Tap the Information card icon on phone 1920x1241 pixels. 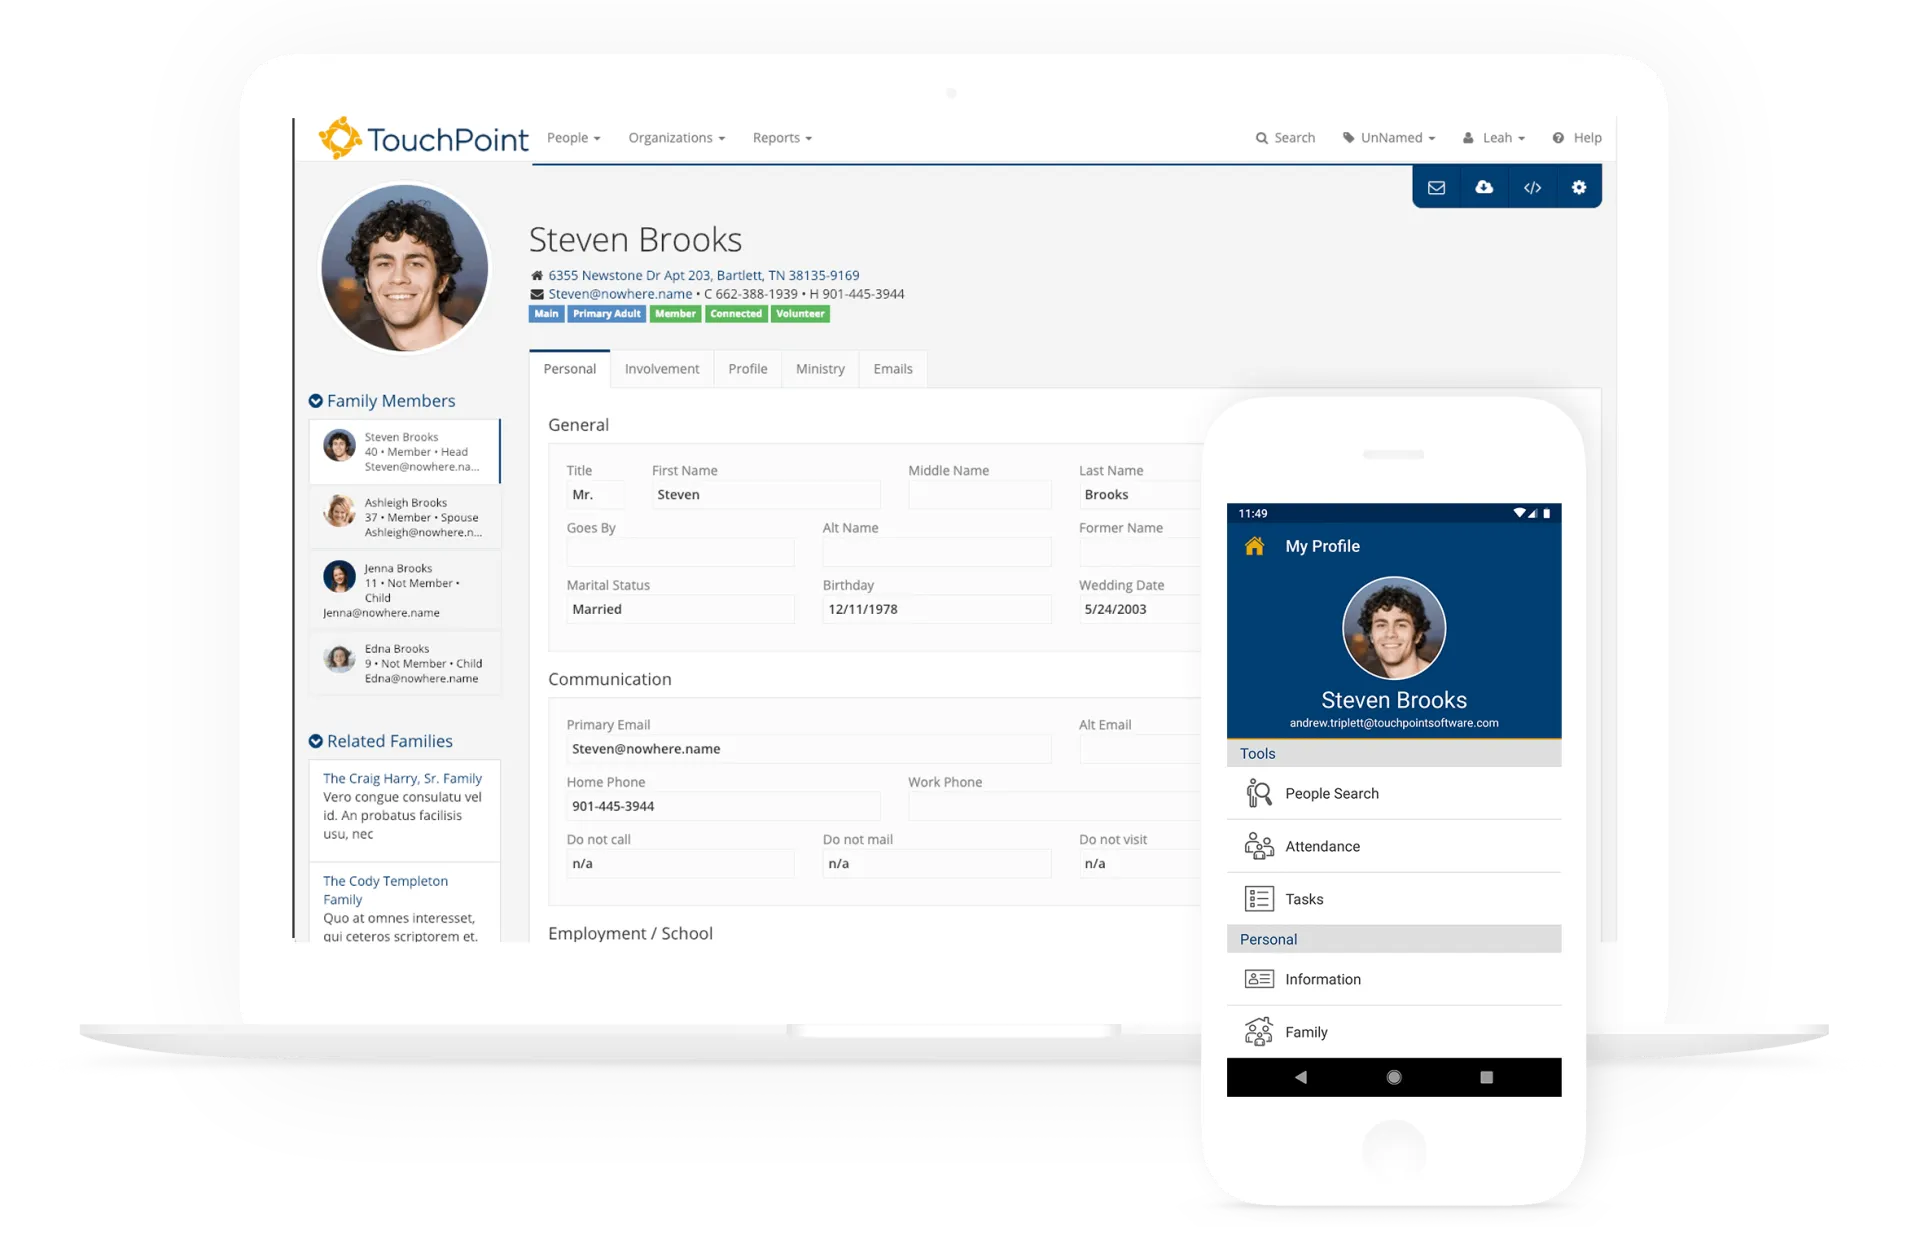[1259, 979]
